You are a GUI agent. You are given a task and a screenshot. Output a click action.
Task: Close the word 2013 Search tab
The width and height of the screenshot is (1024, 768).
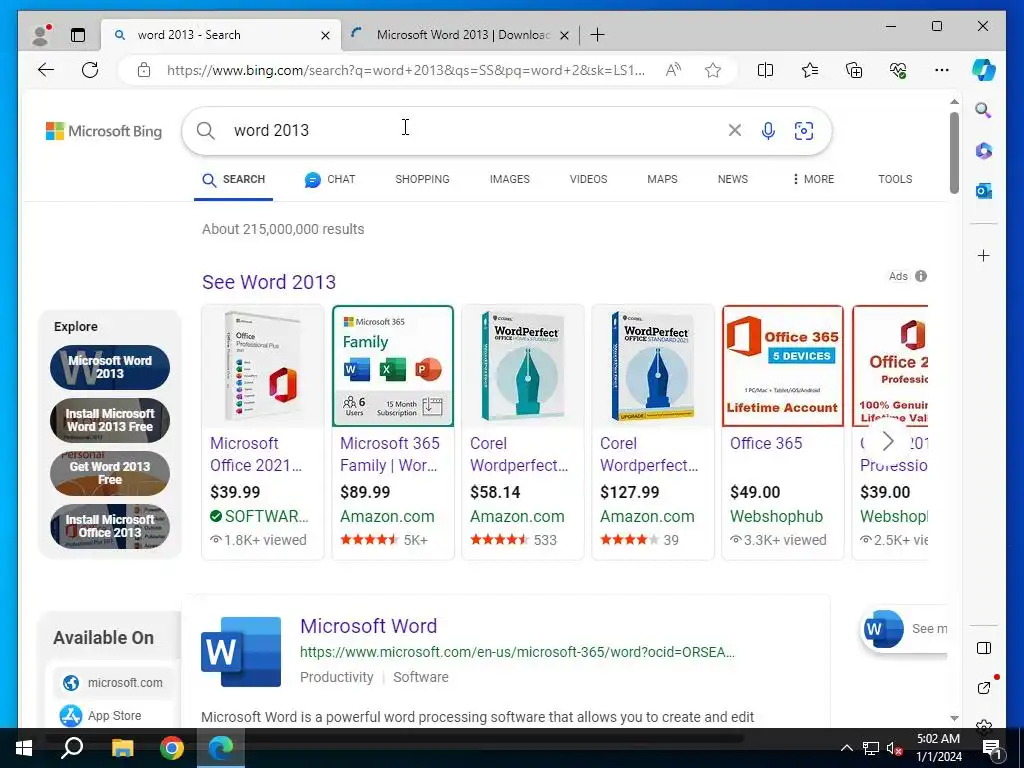(x=325, y=35)
